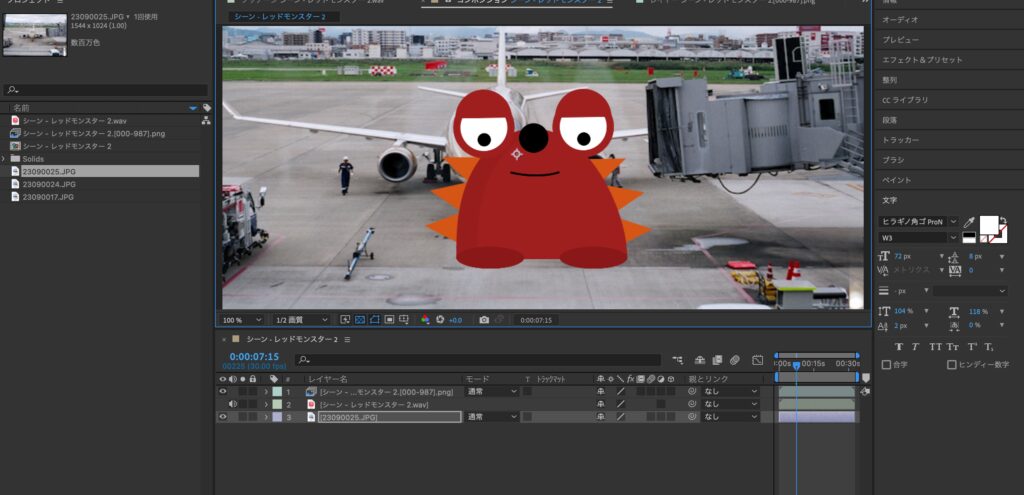Click the snapshot camera icon below the viewer

[484, 320]
